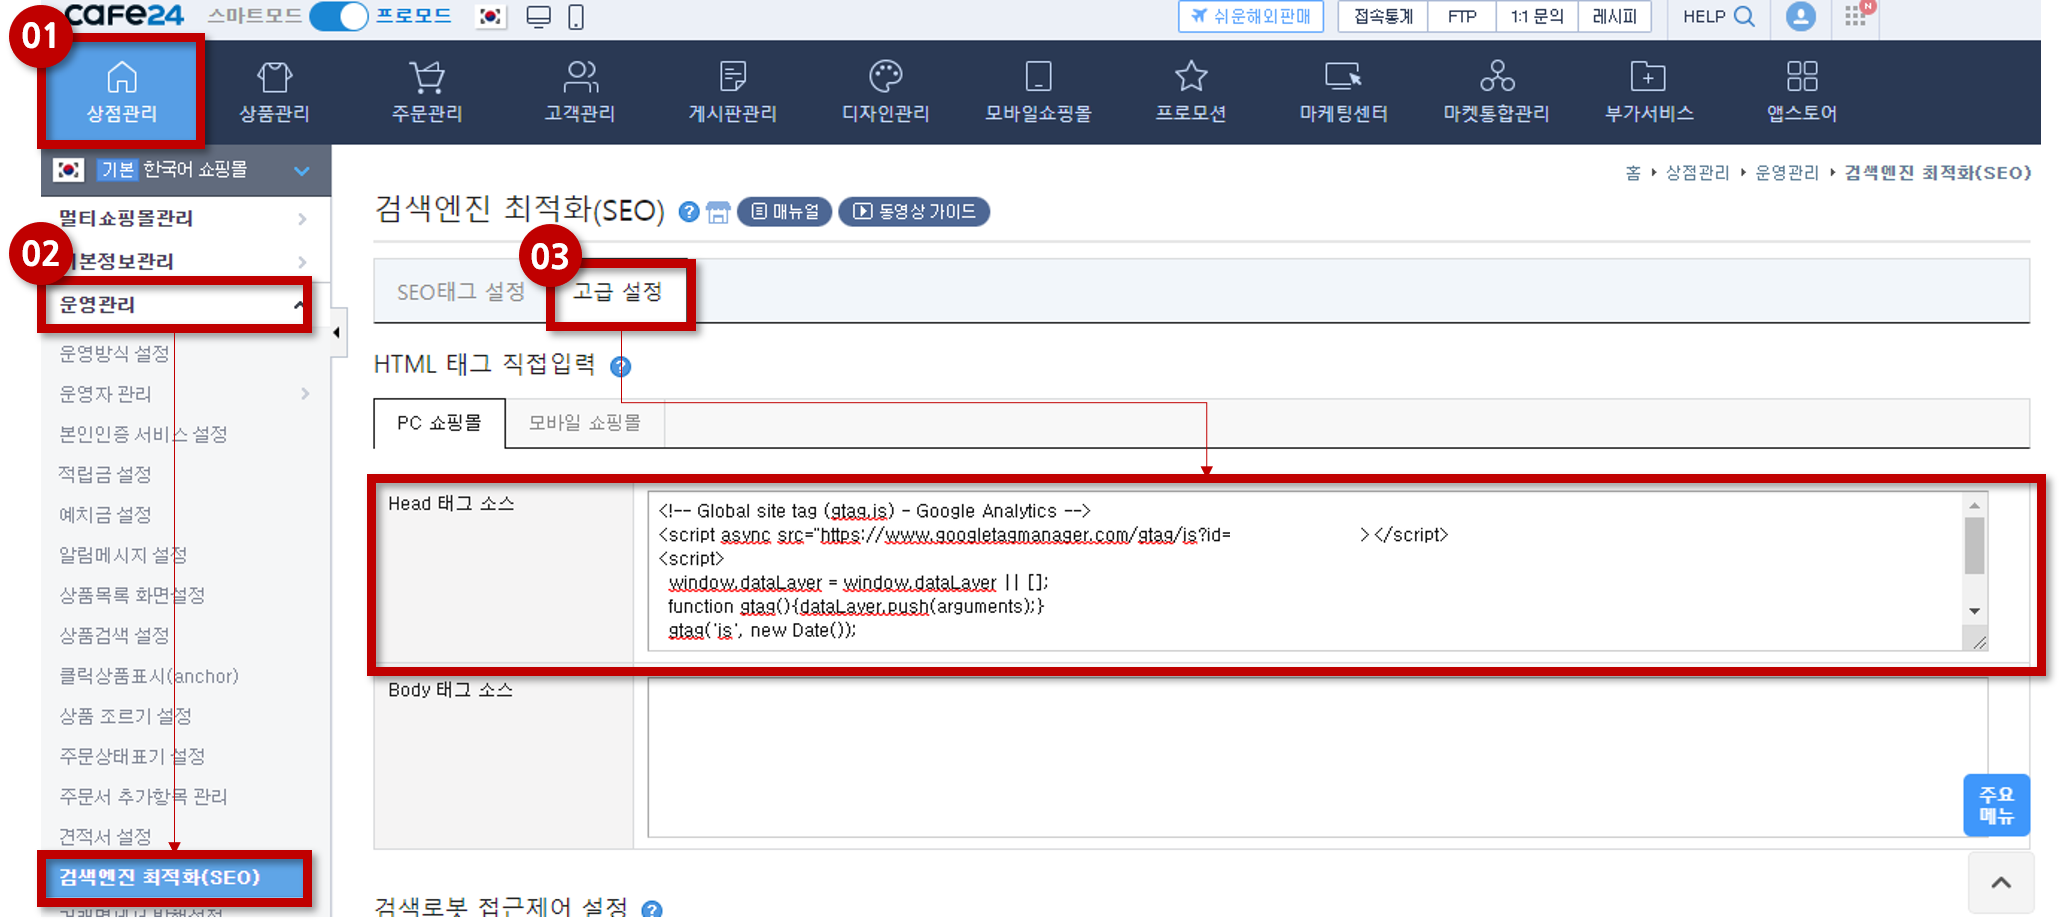The width and height of the screenshot is (2059, 920).
Task: Click the PC monitor preview icon
Action: pyautogui.click(x=539, y=17)
